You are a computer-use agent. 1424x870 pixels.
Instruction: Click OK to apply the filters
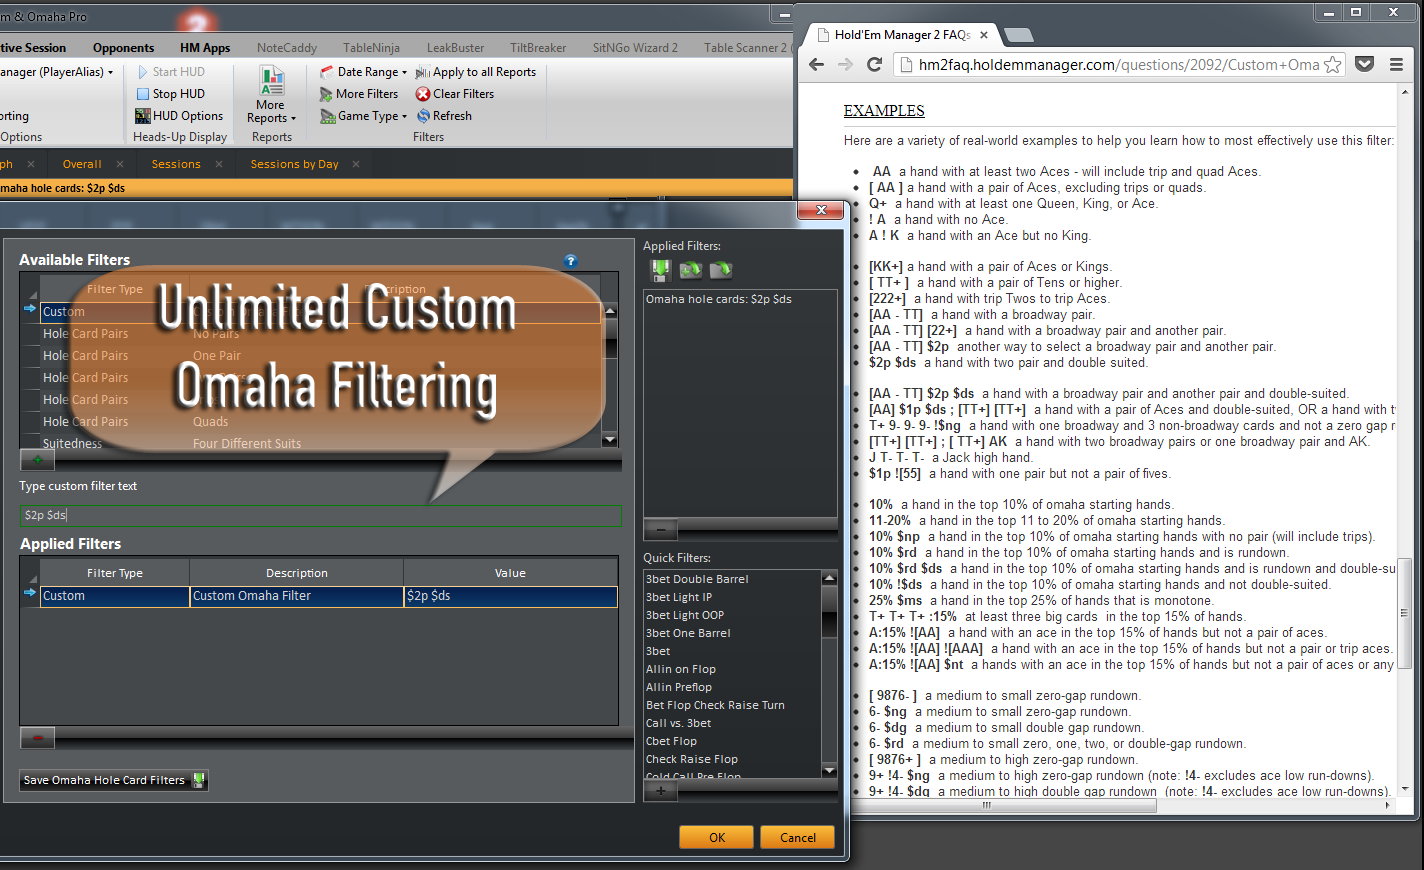tap(717, 838)
